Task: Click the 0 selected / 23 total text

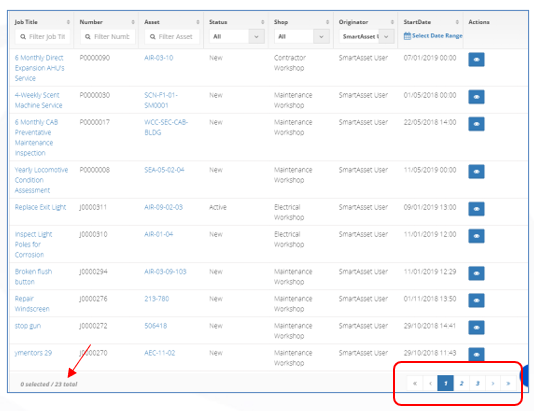Action: [49, 384]
